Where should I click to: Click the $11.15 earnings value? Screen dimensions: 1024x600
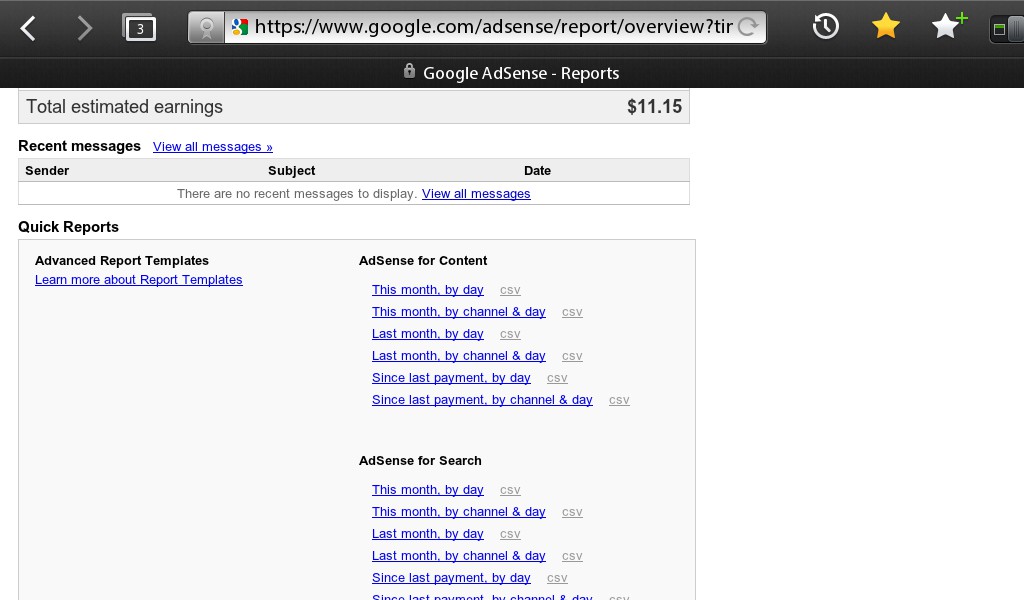point(654,106)
